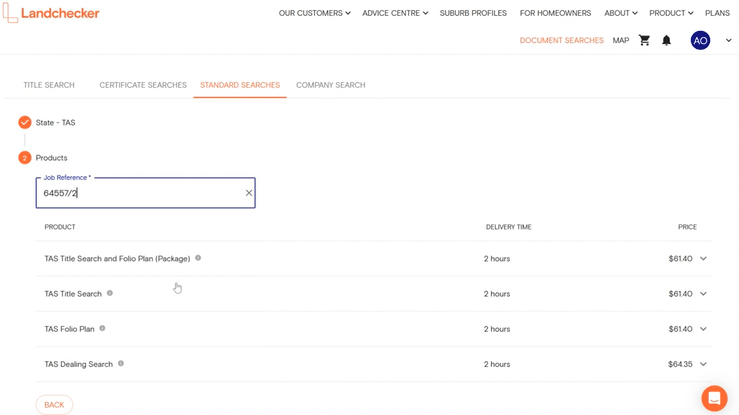This screenshot has width=739, height=415.
Task: Open the Map link
Action: tap(621, 41)
